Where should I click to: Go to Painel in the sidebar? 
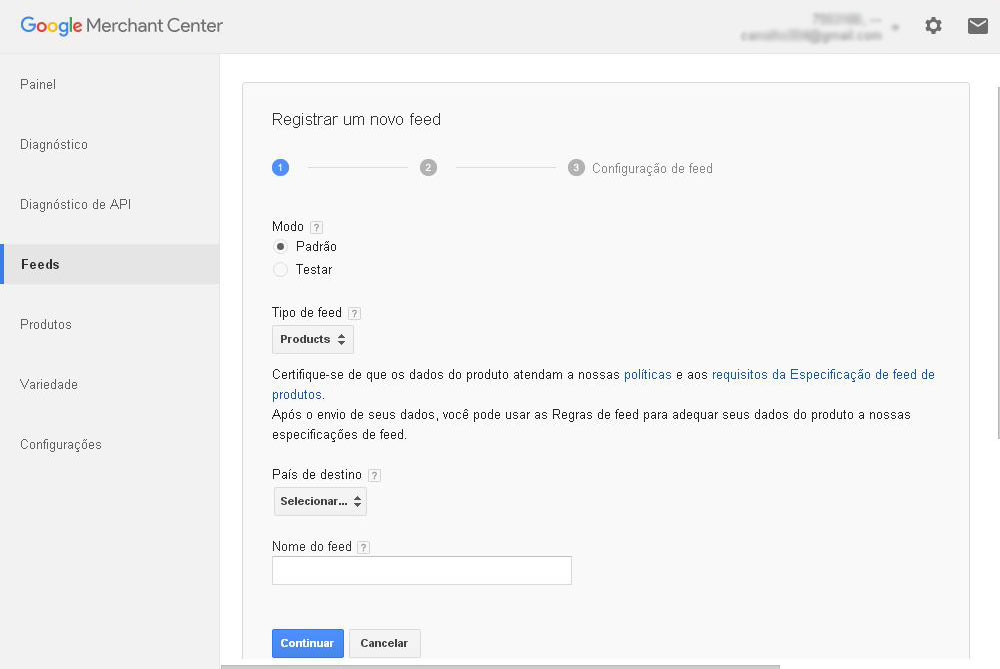(38, 85)
